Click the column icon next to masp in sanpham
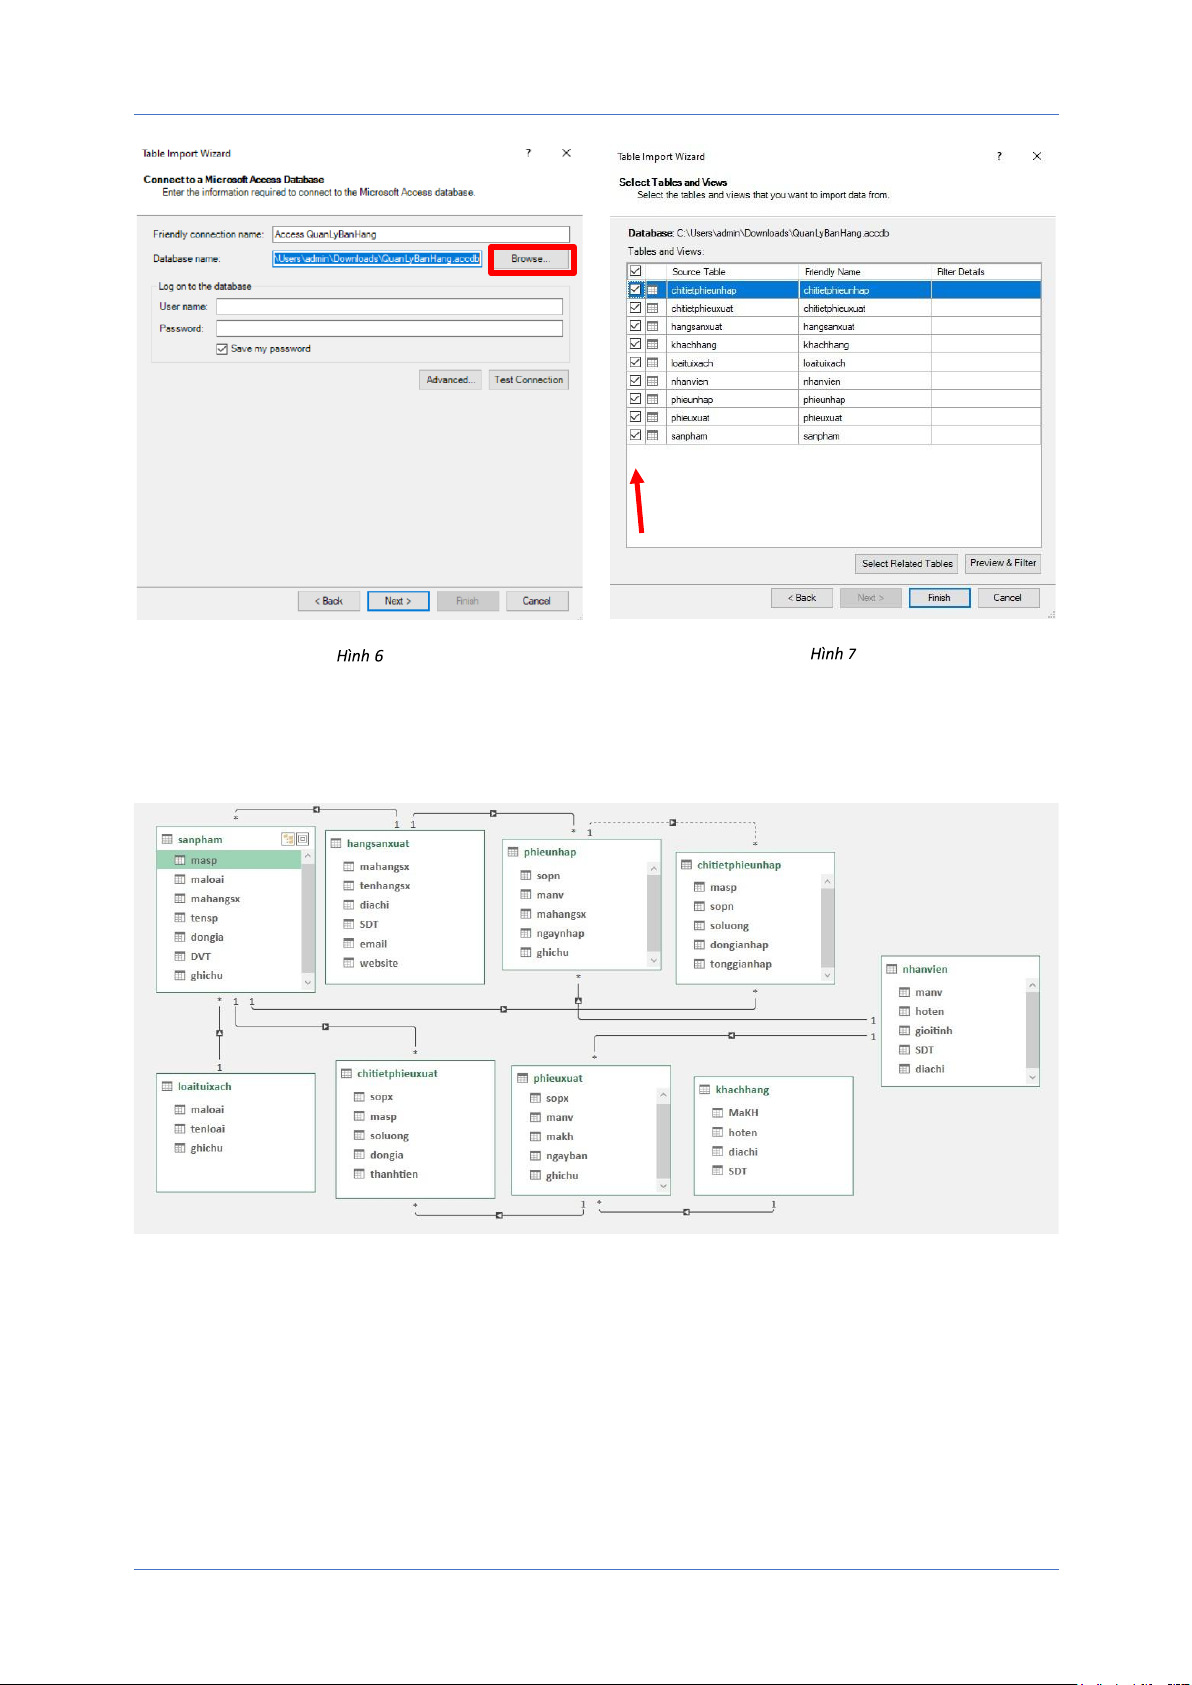Screen dimensions: 1192x1685 point(180,861)
